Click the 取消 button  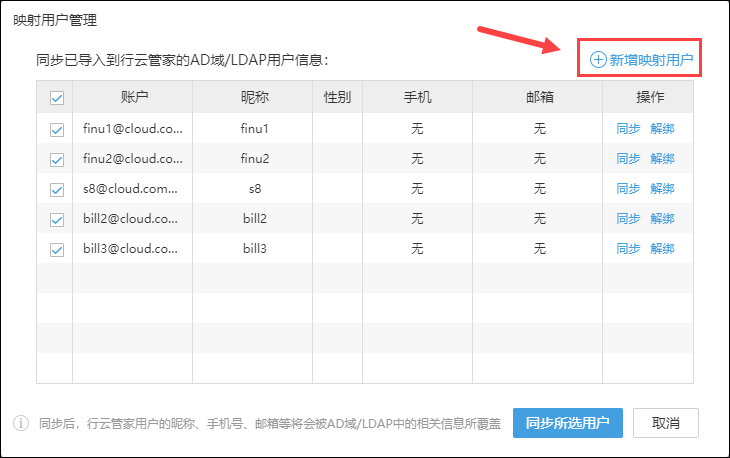(x=666, y=422)
